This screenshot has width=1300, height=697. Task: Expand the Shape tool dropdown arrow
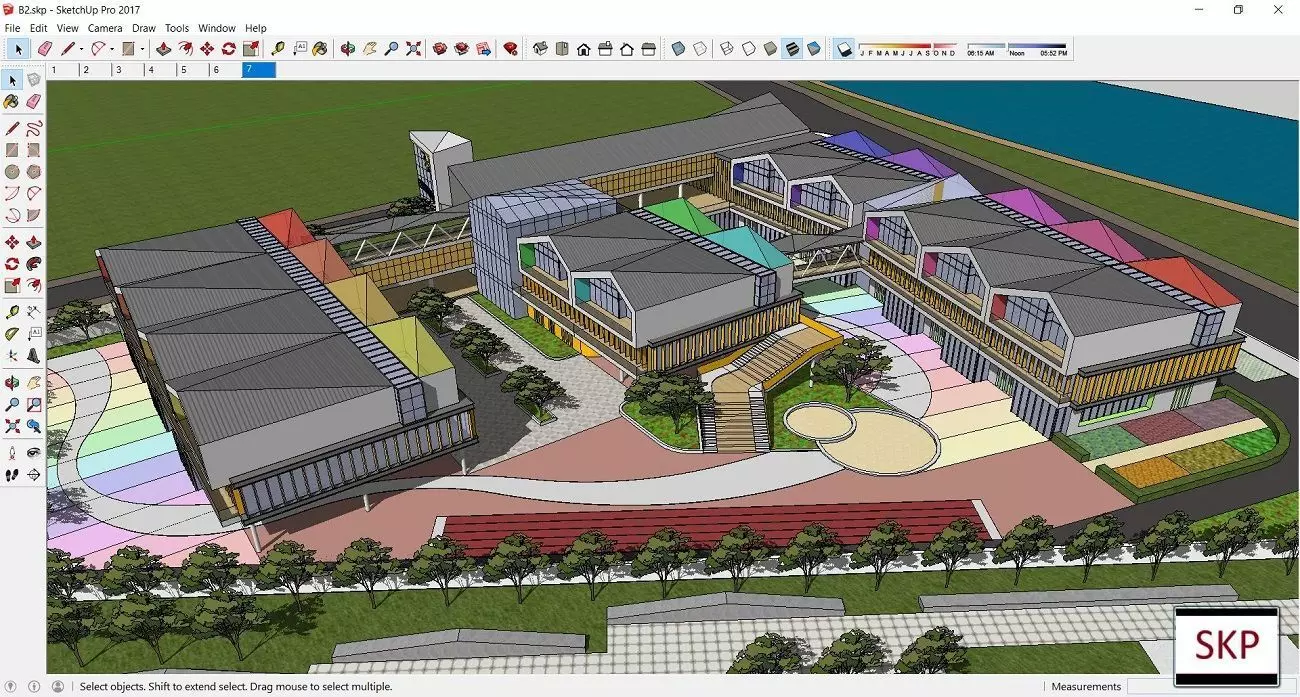pyautogui.click(x=143, y=48)
